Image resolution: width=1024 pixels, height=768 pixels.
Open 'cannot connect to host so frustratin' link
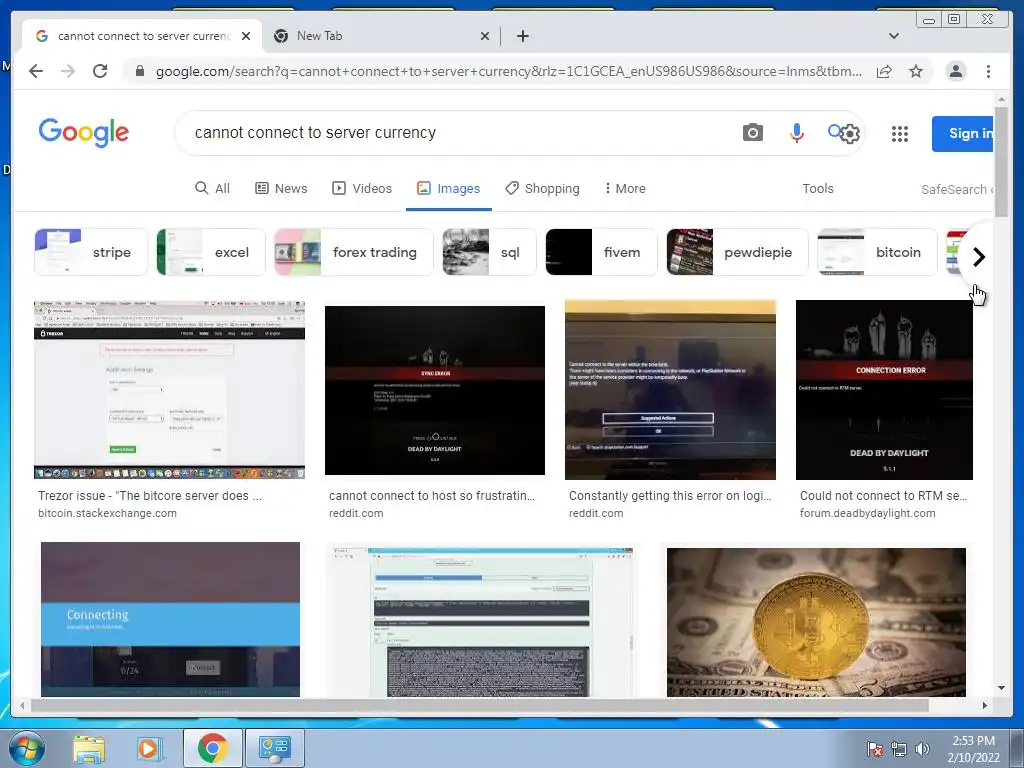432,496
